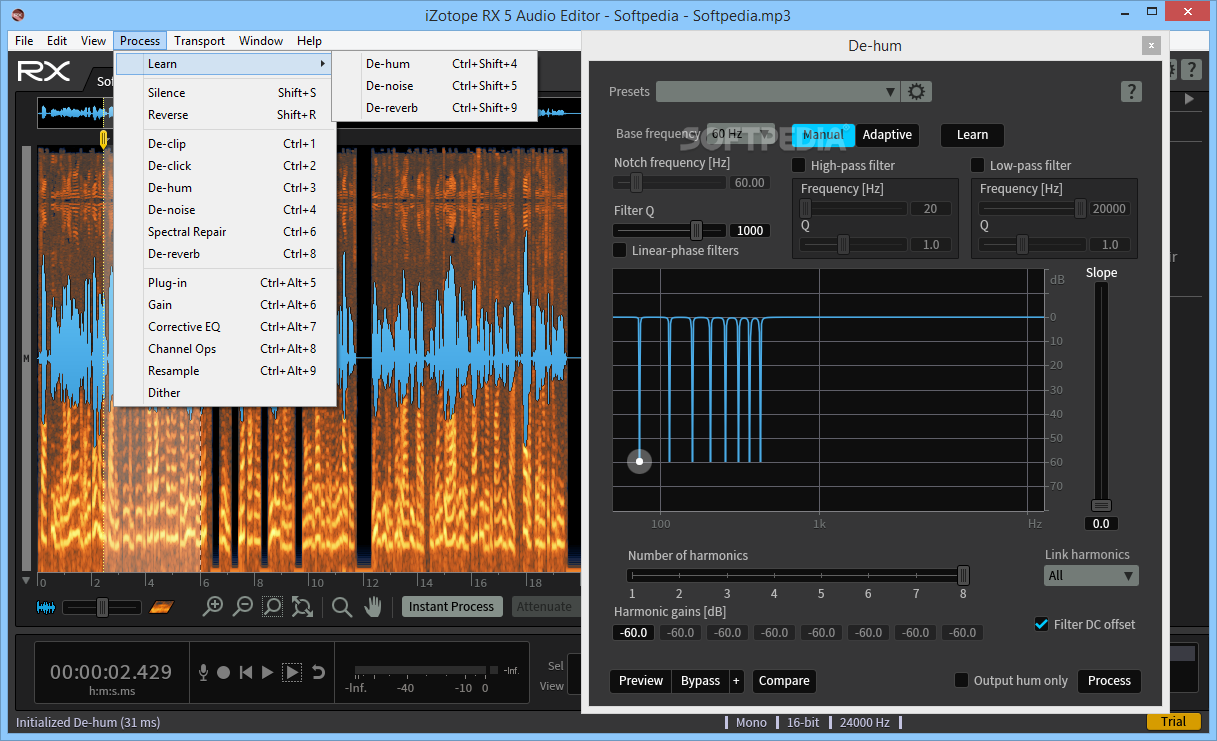
Task: Click the Compare button
Action: [784, 681]
